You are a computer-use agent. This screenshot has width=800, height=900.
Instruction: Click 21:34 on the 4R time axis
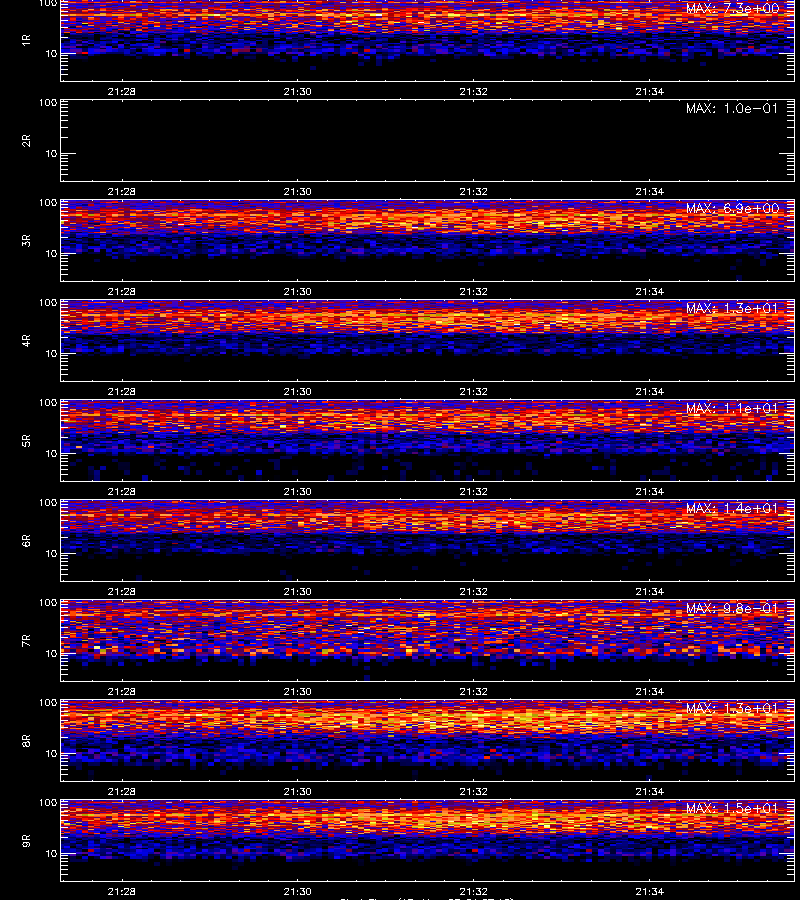[650, 391]
